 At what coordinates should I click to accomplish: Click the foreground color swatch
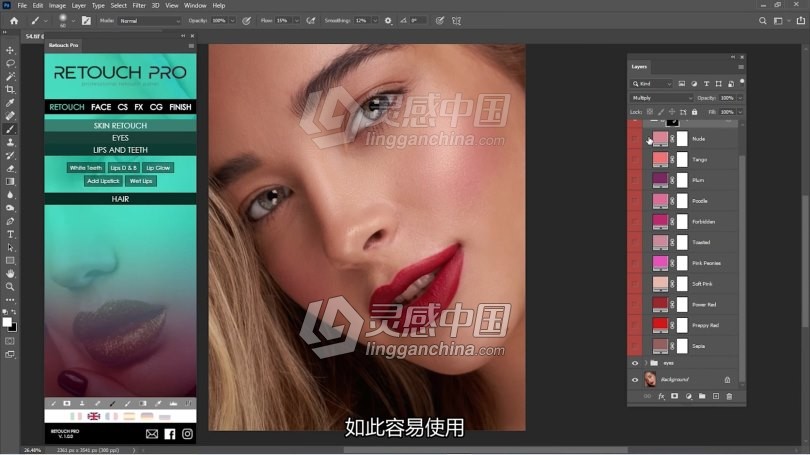7,322
